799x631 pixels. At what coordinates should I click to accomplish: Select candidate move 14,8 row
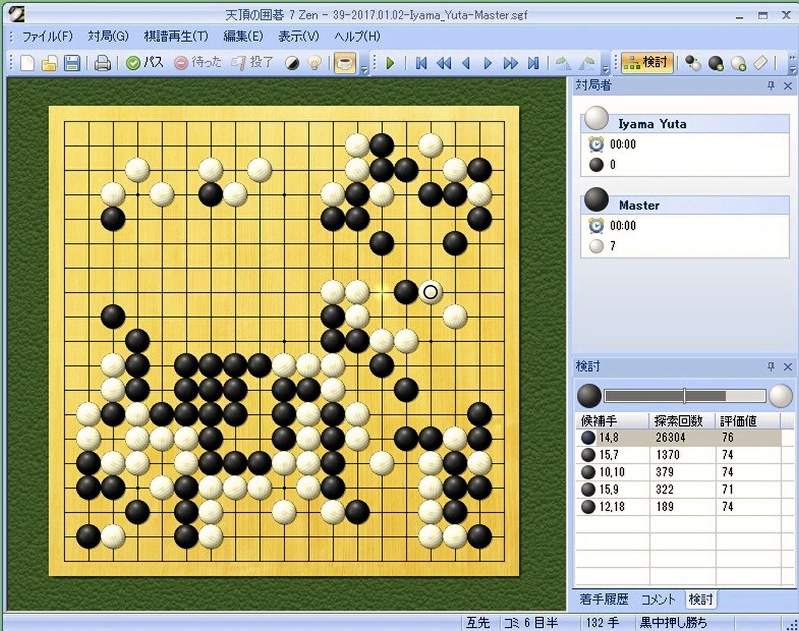coord(675,437)
